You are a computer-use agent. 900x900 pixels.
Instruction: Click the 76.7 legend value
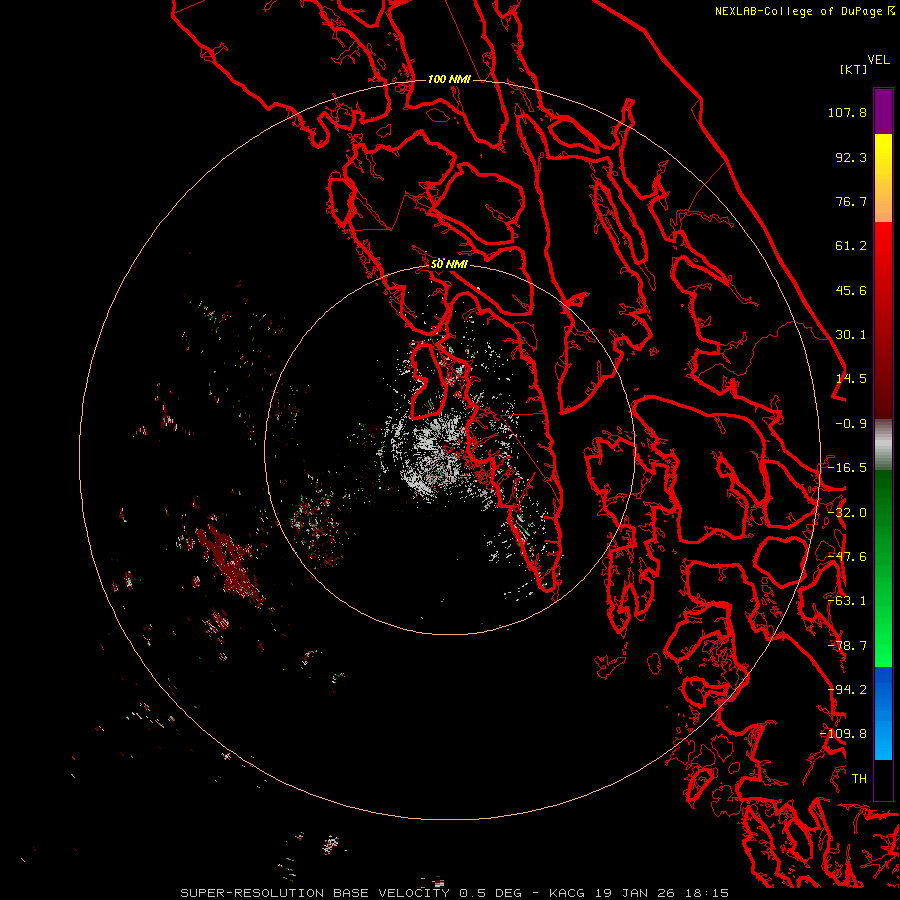pyautogui.click(x=851, y=201)
